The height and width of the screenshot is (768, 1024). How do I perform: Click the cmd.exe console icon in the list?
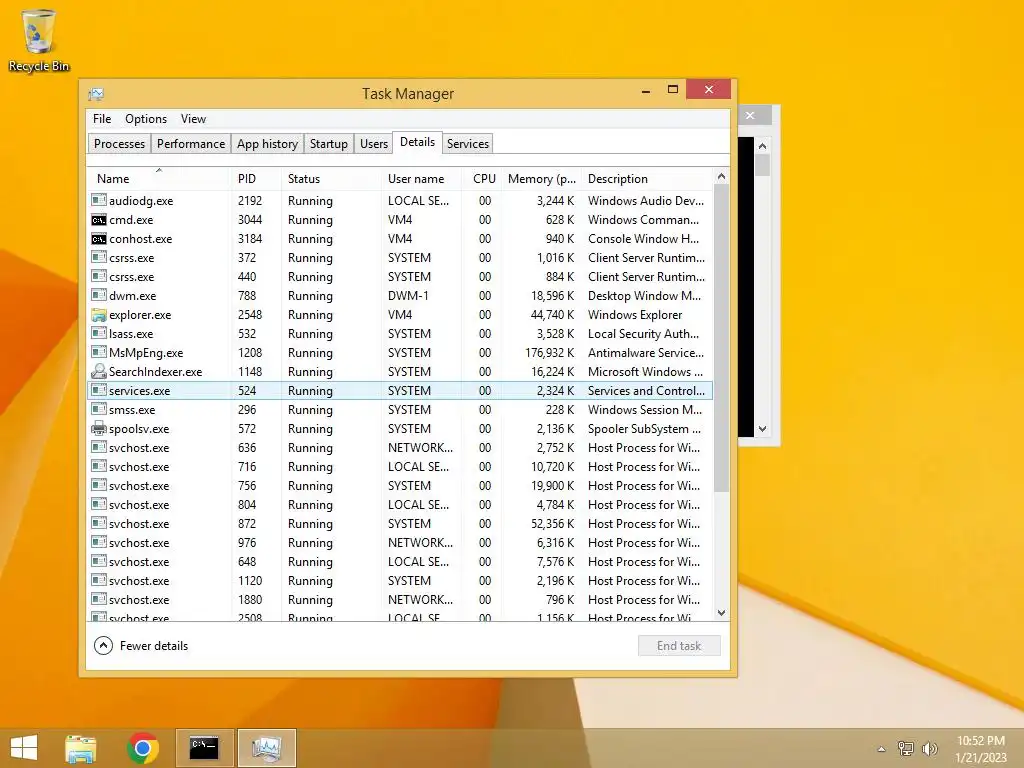coord(99,219)
